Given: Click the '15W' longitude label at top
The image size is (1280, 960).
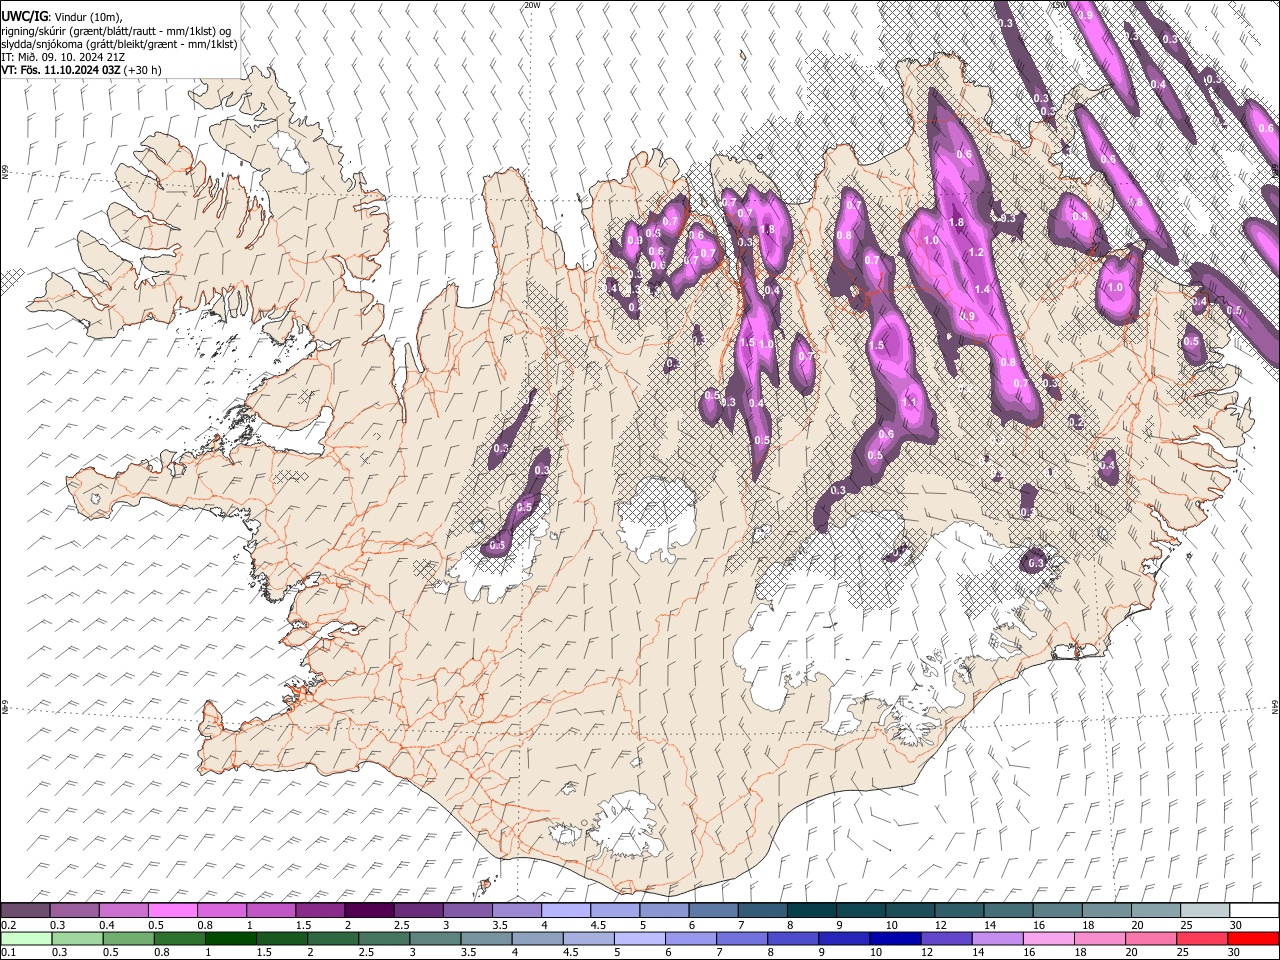Looking at the screenshot, I should coord(1058,5).
